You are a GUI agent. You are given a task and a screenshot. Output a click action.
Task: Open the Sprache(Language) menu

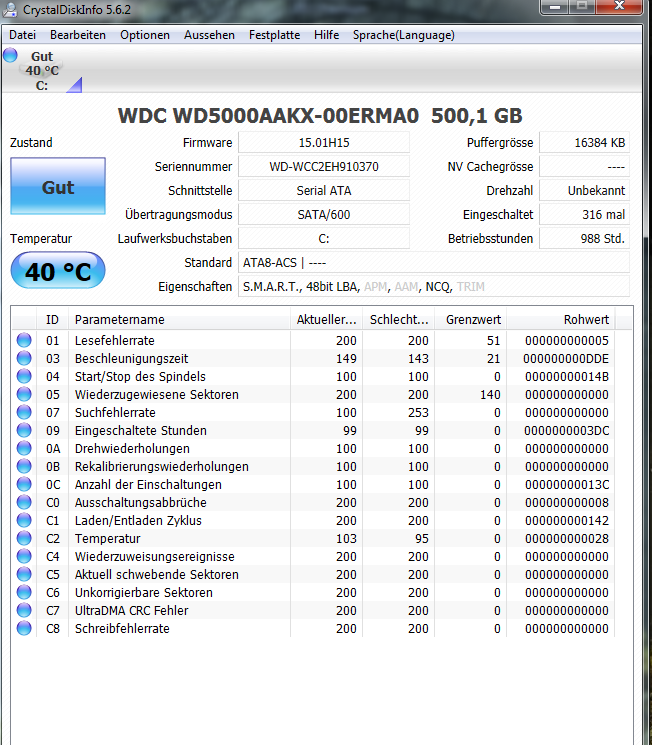point(403,35)
